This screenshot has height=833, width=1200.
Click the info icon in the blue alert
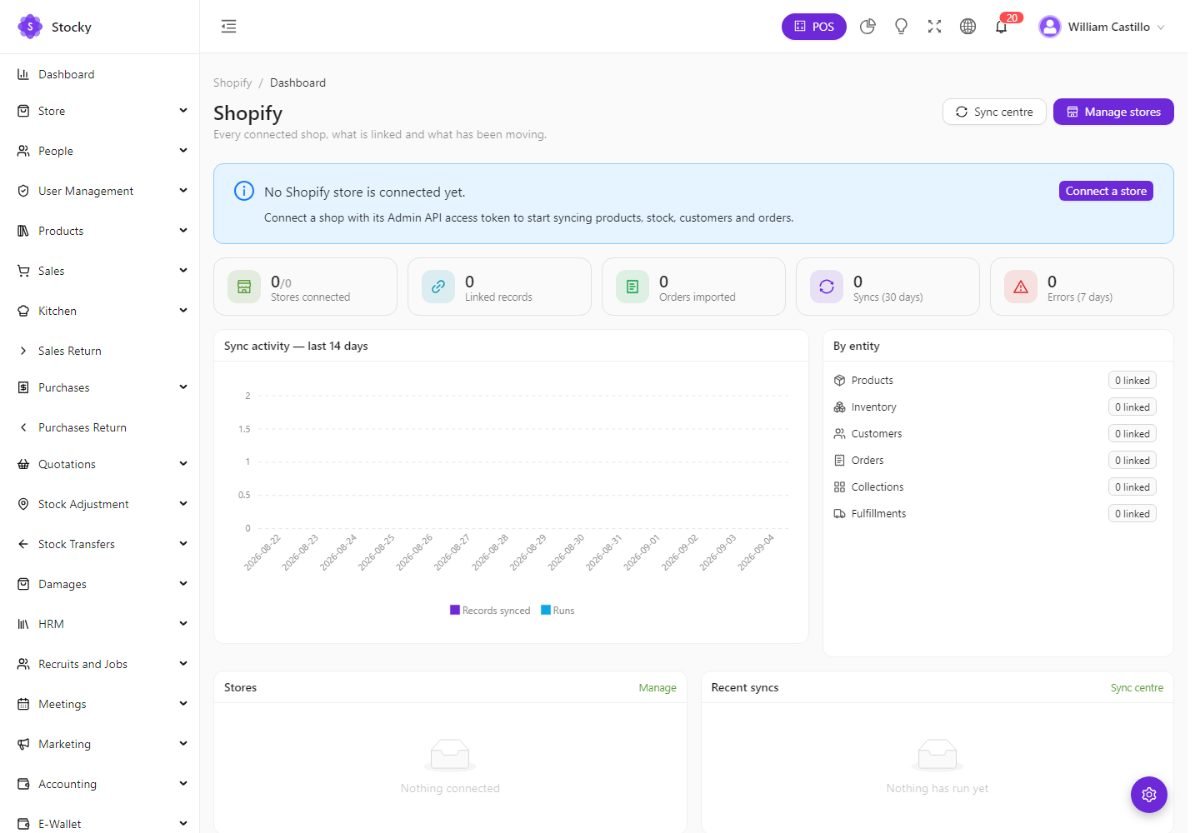[x=244, y=191]
